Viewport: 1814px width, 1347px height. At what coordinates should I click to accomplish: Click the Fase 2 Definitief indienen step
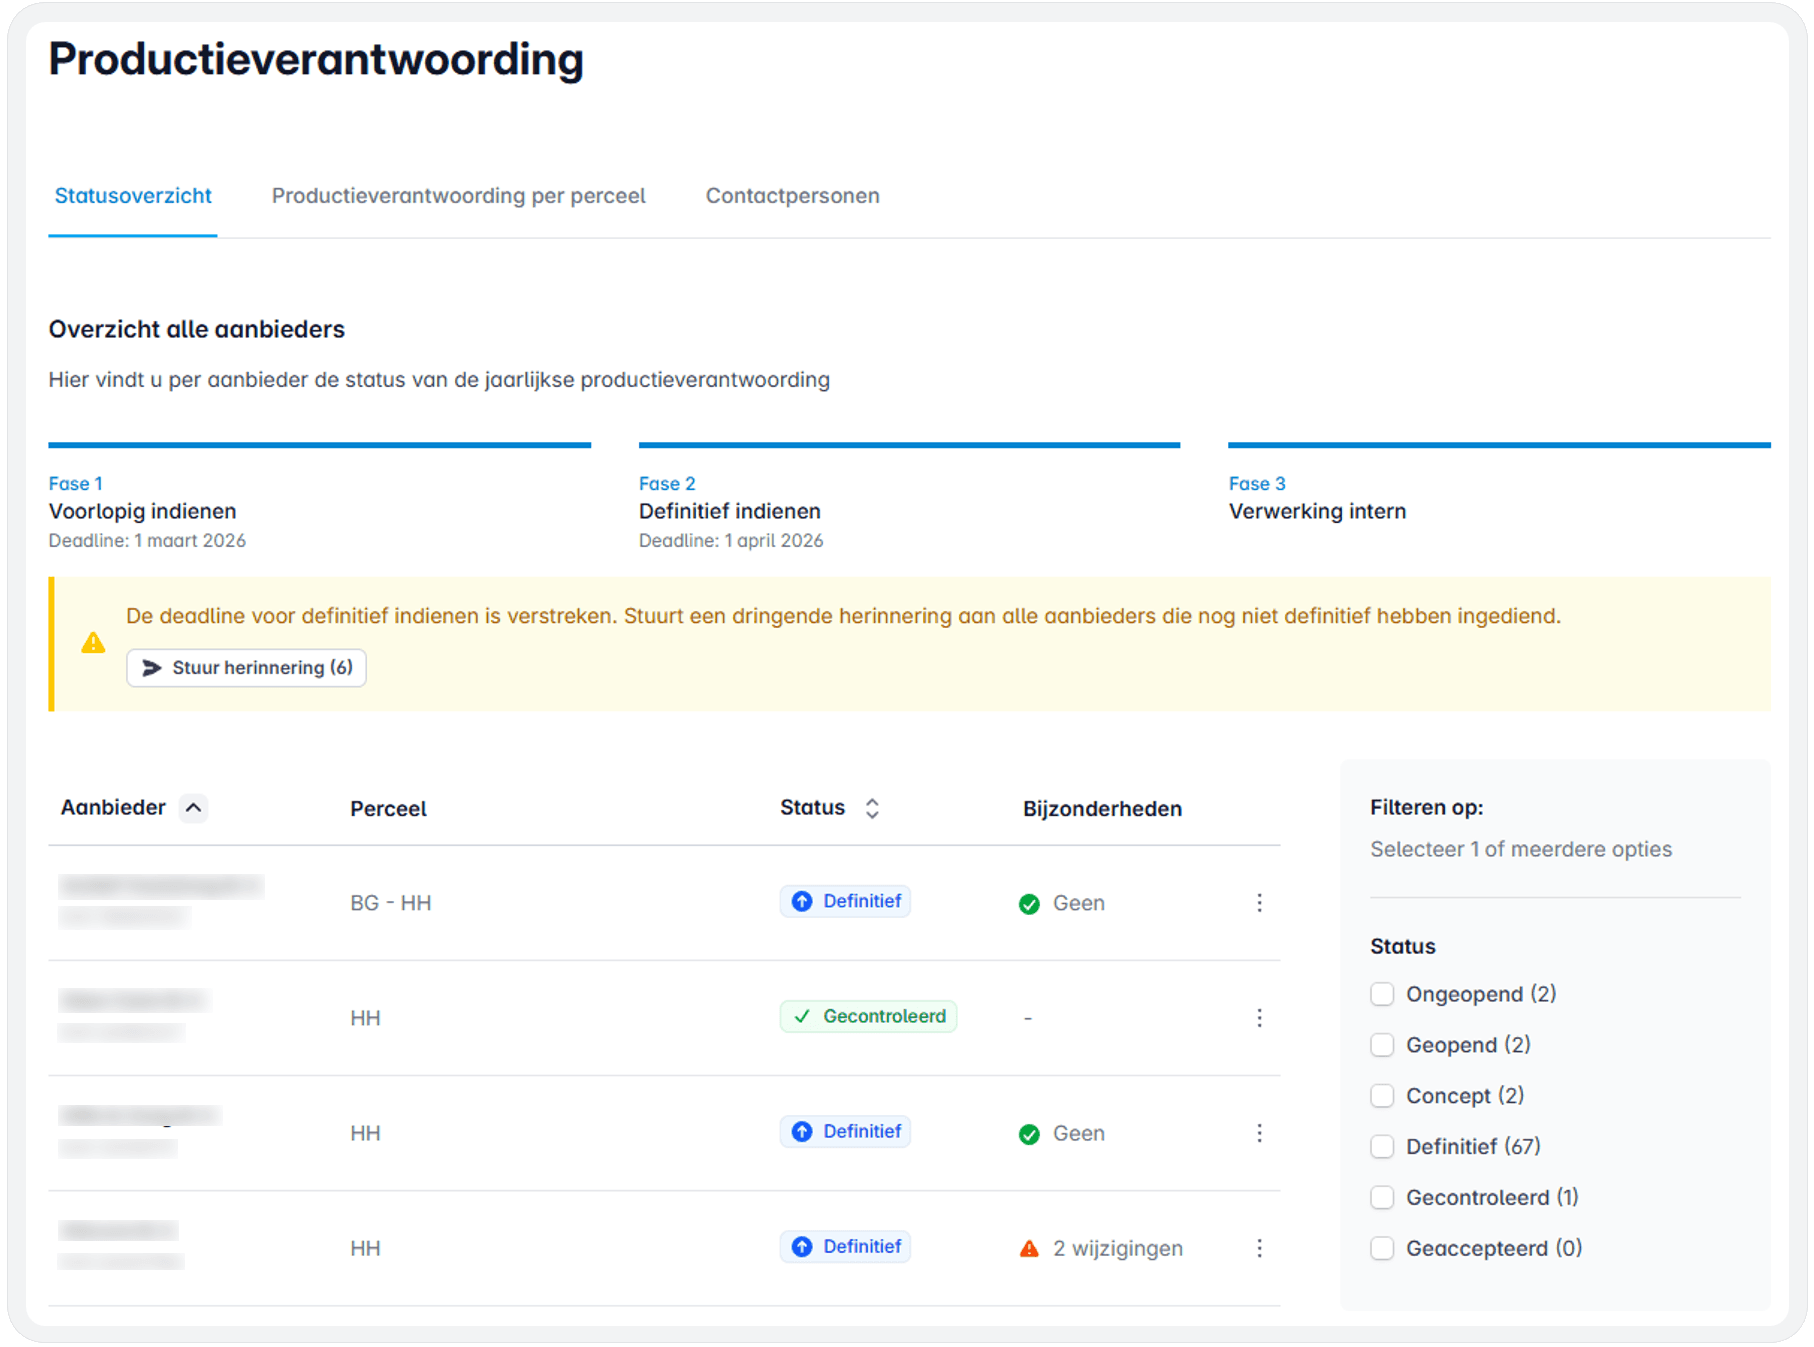pyautogui.click(x=909, y=498)
